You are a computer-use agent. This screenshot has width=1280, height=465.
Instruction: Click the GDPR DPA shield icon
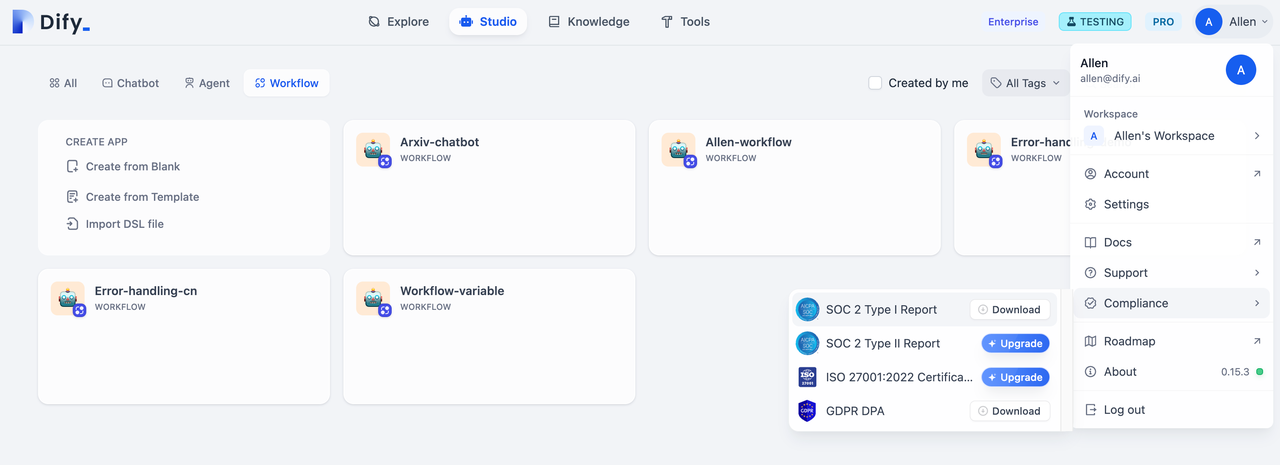[807, 411]
